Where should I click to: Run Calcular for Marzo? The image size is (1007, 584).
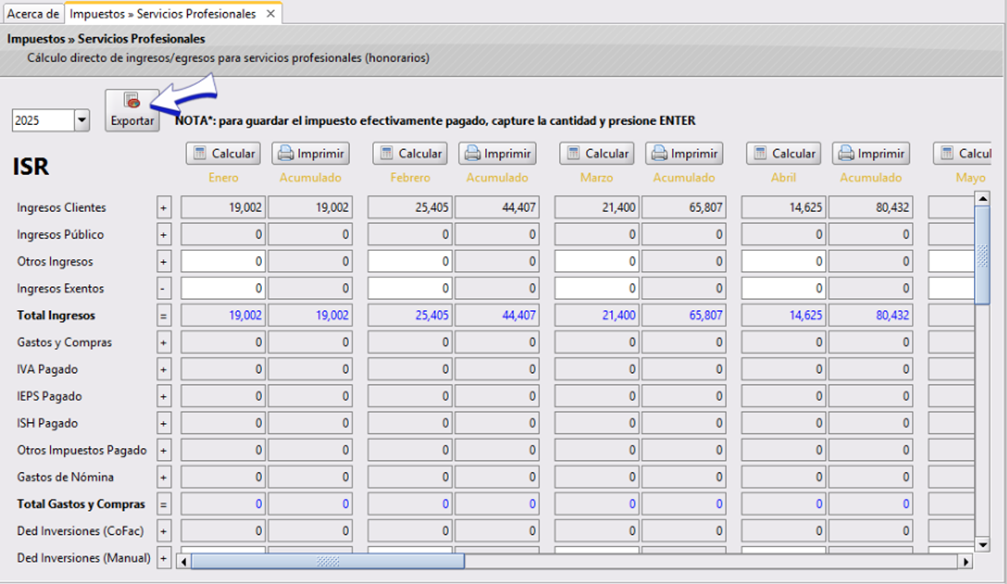click(597, 154)
